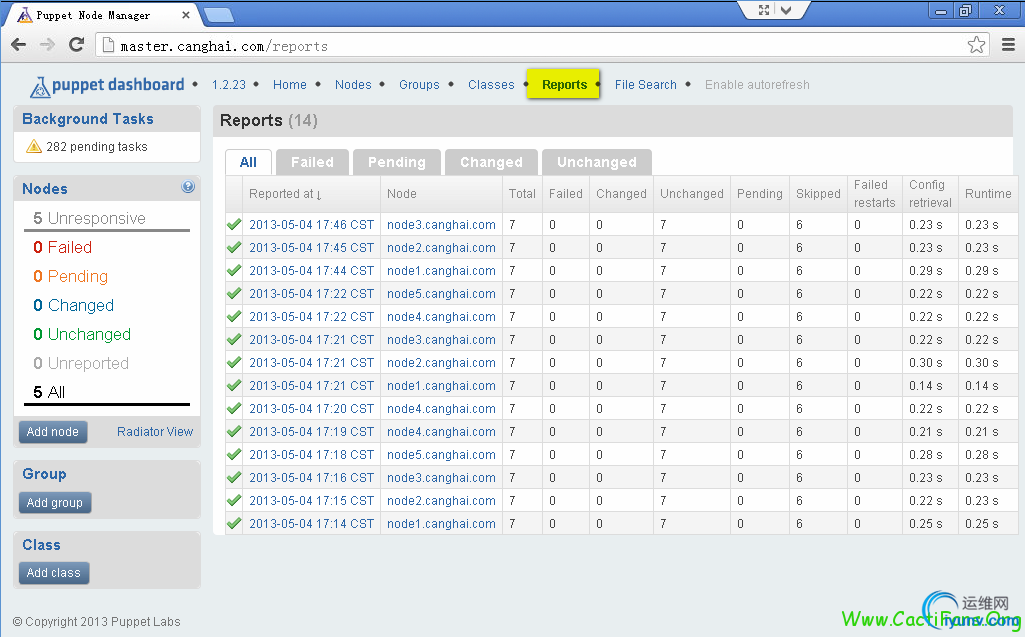The height and width of the screenshot is (637, 1025).
Task: Open node1.canghai.com in 17:14 row
Action: 441,523
